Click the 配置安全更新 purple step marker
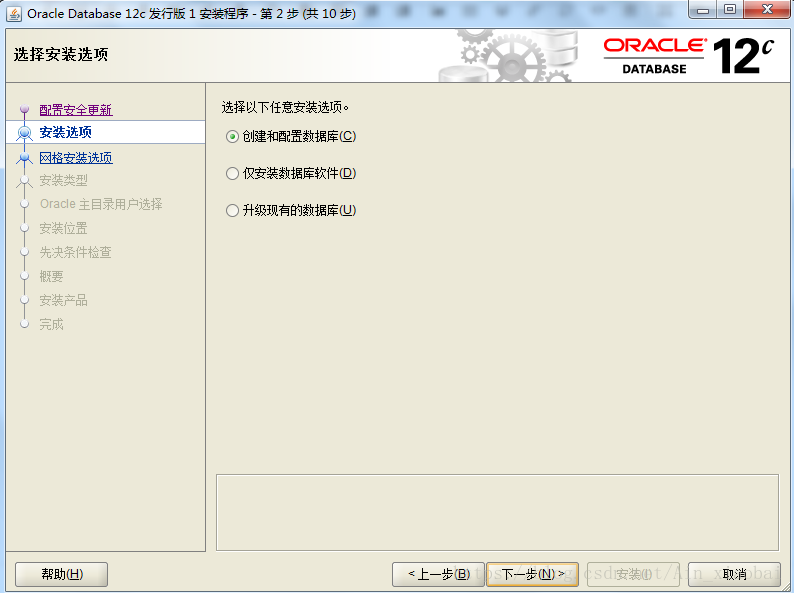This screenshot has height=593, width=794. [x=24, y=109]
